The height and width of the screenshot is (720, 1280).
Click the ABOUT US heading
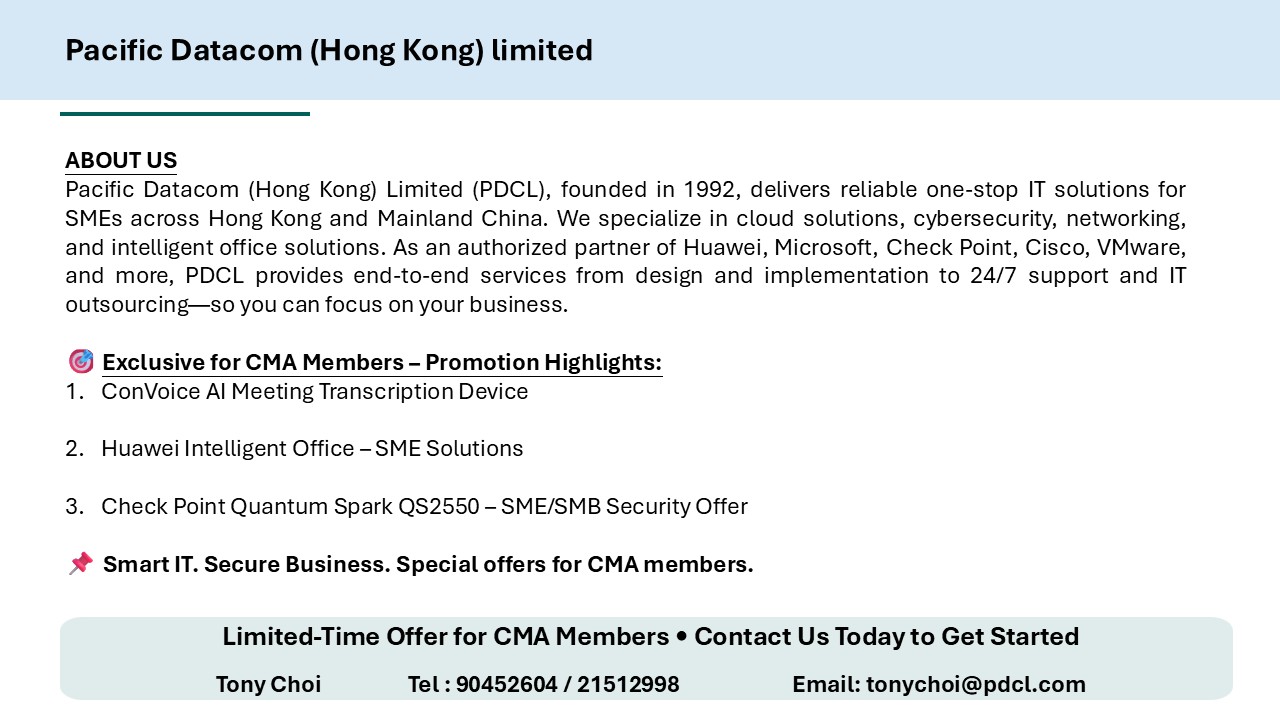tap(121, 161)
